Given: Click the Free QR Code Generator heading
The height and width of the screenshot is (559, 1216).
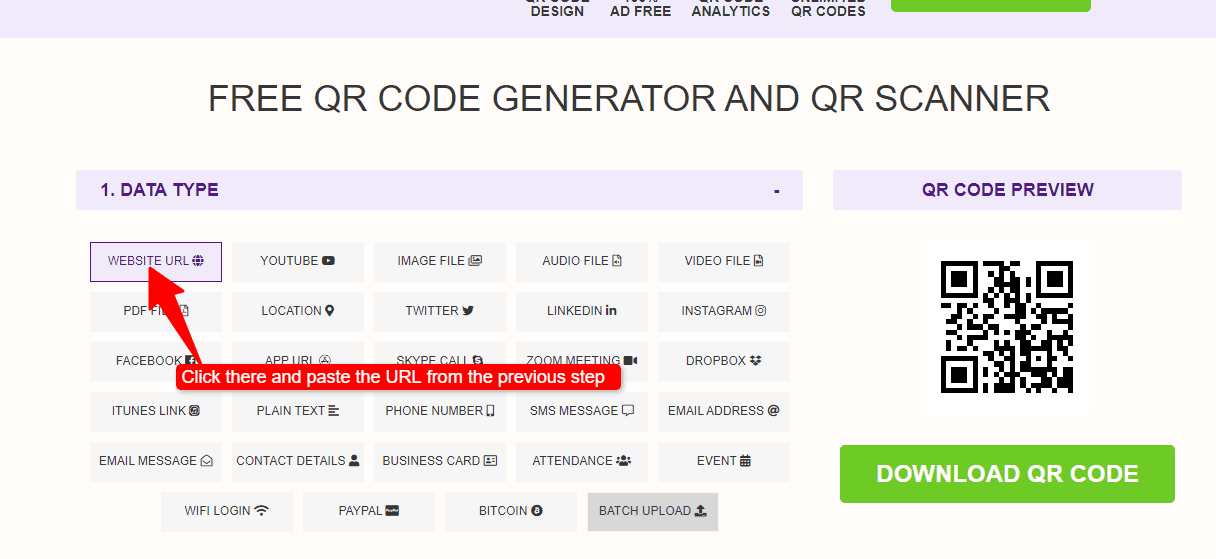Looking at the screenshot, I should [x=629, y=99].
